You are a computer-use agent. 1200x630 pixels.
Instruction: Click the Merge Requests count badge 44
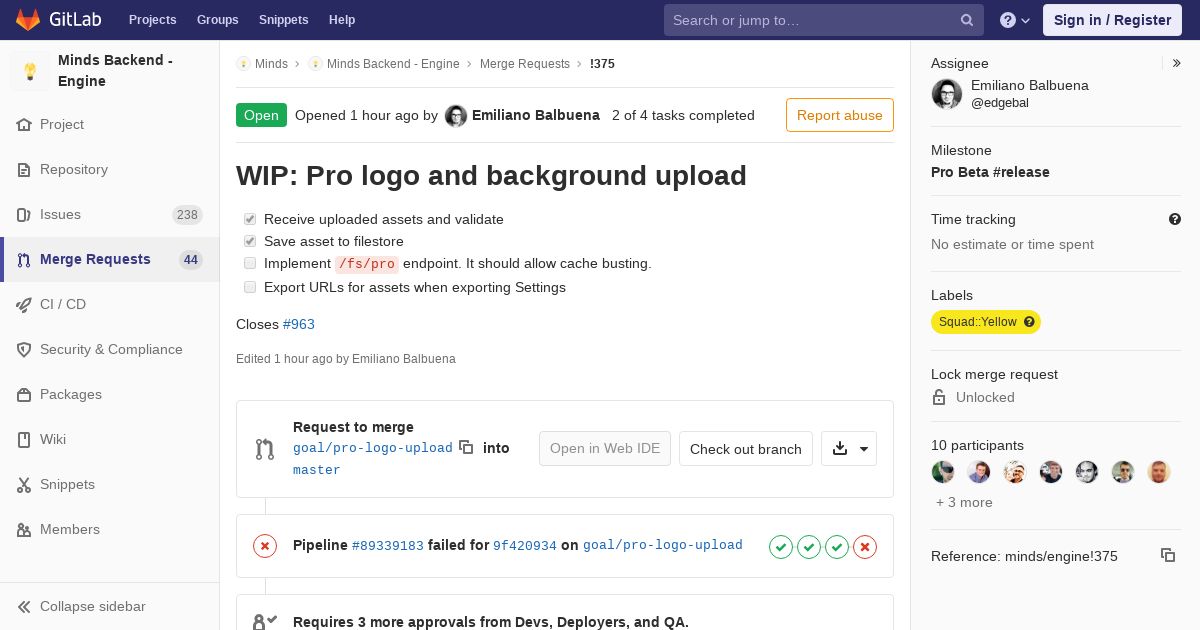pyautogui.click(x=190, y=260)
